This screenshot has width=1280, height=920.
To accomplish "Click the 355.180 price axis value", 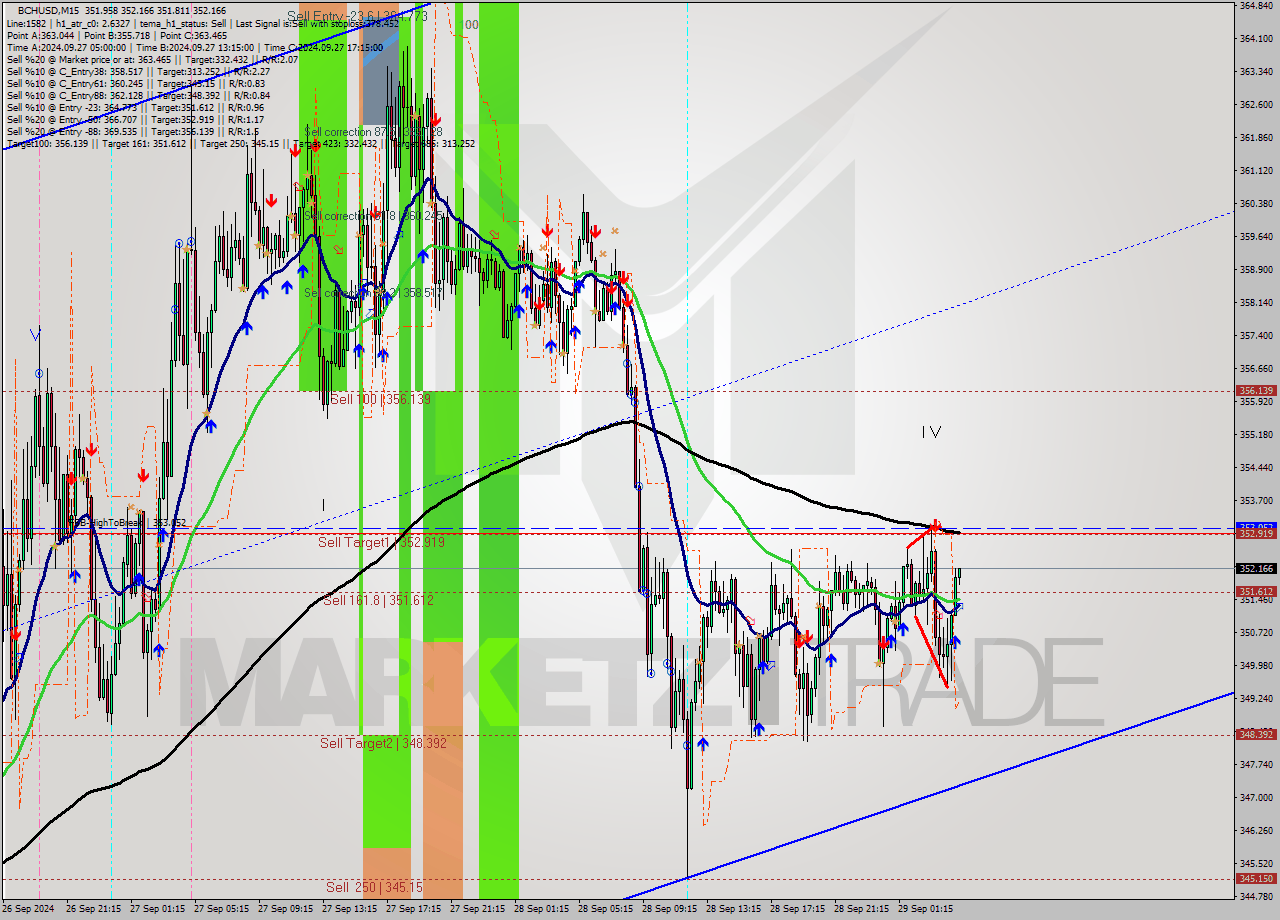I will 1256,434.
